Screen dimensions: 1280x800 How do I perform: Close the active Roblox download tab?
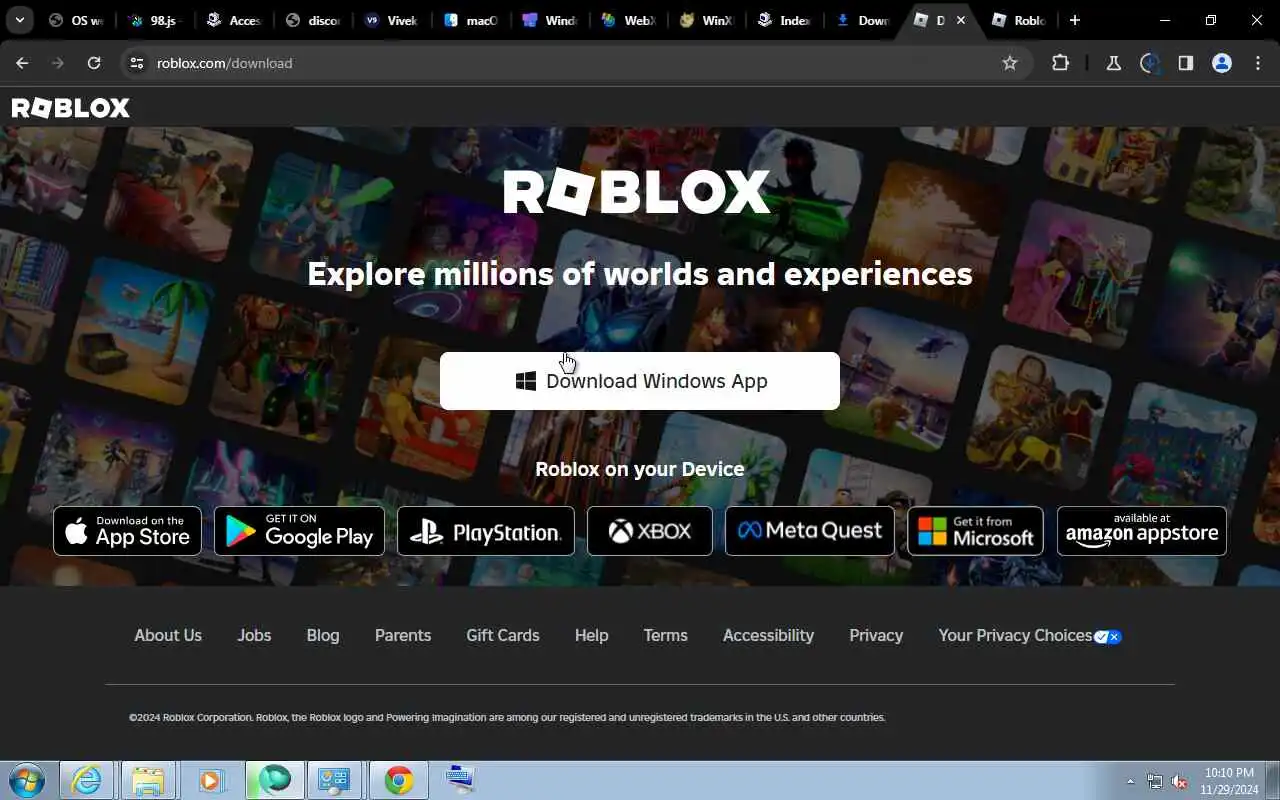click(x=962, y=20)
